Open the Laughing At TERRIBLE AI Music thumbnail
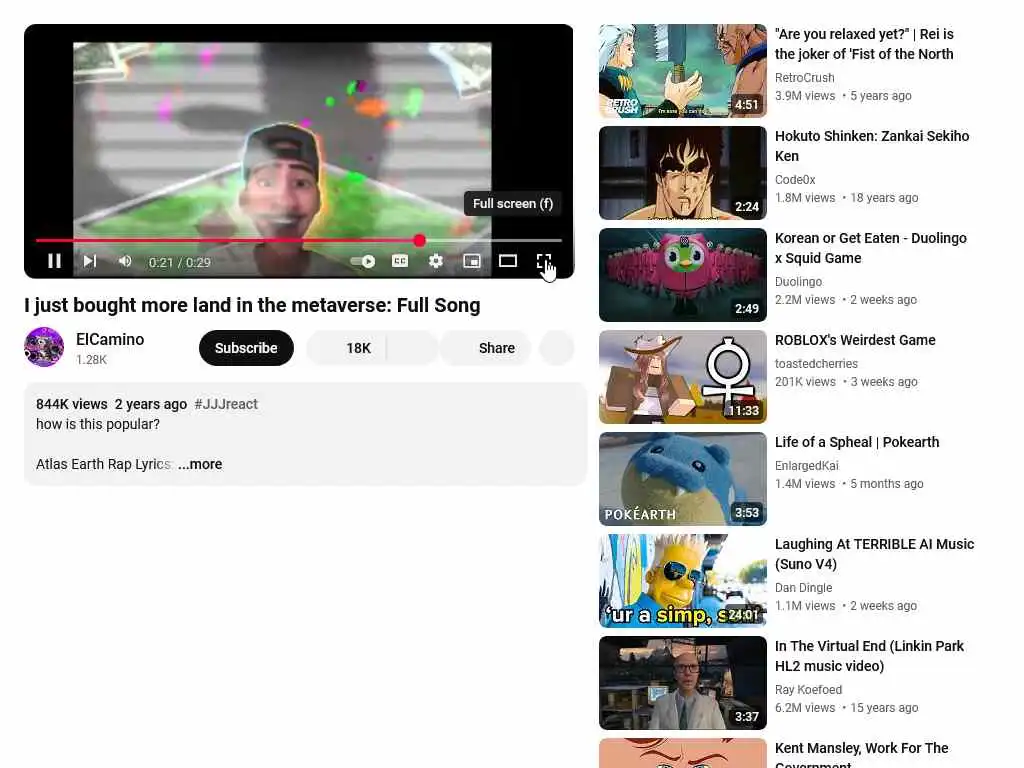Screen dimensions: 1024x768 point(682,581)
